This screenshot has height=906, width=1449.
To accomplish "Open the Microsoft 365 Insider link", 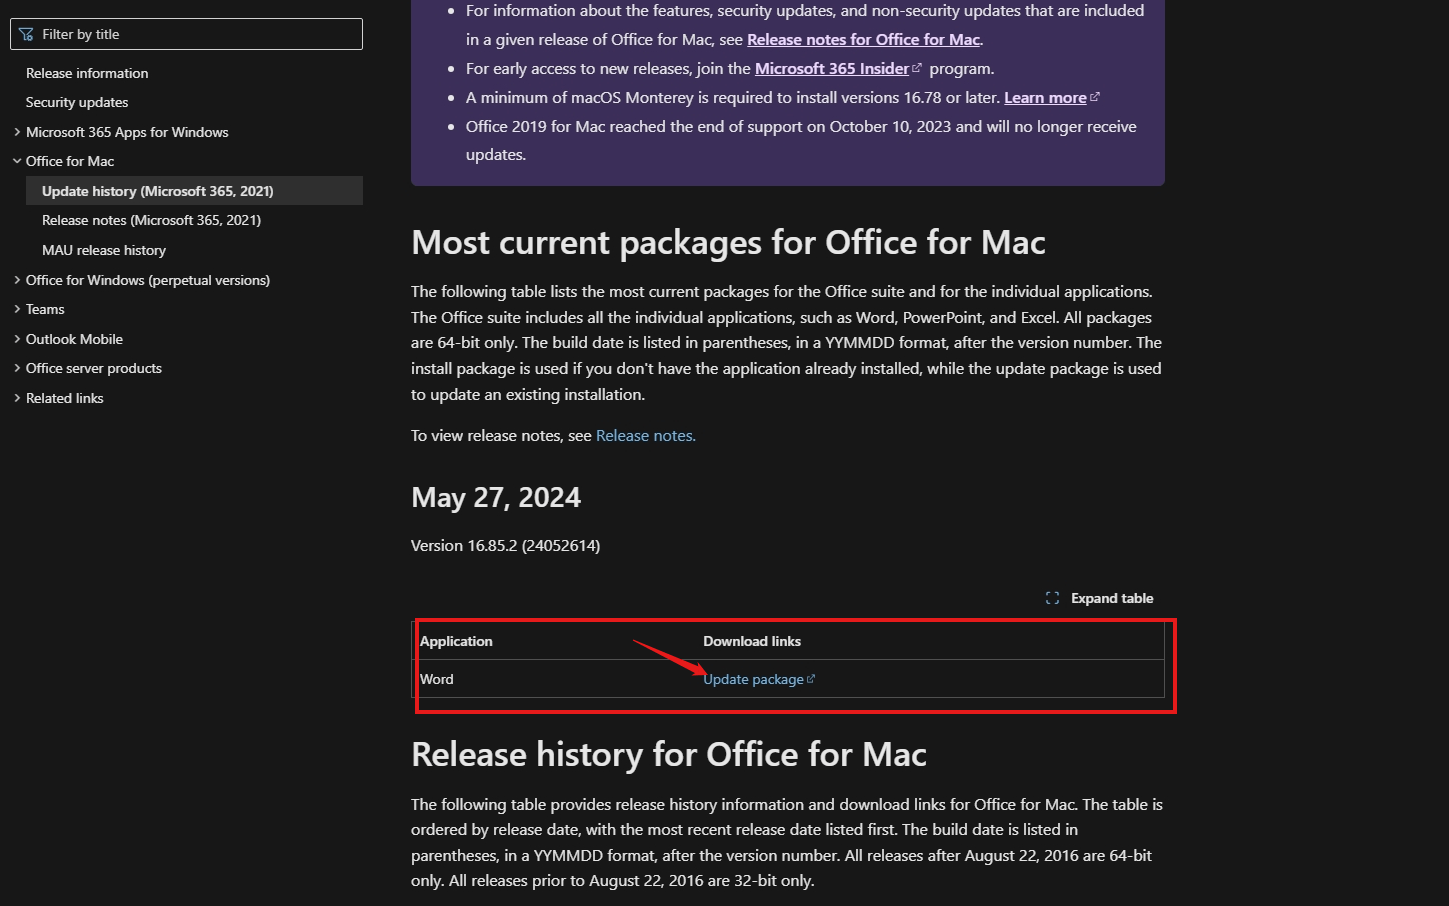I will click(832, 68).
